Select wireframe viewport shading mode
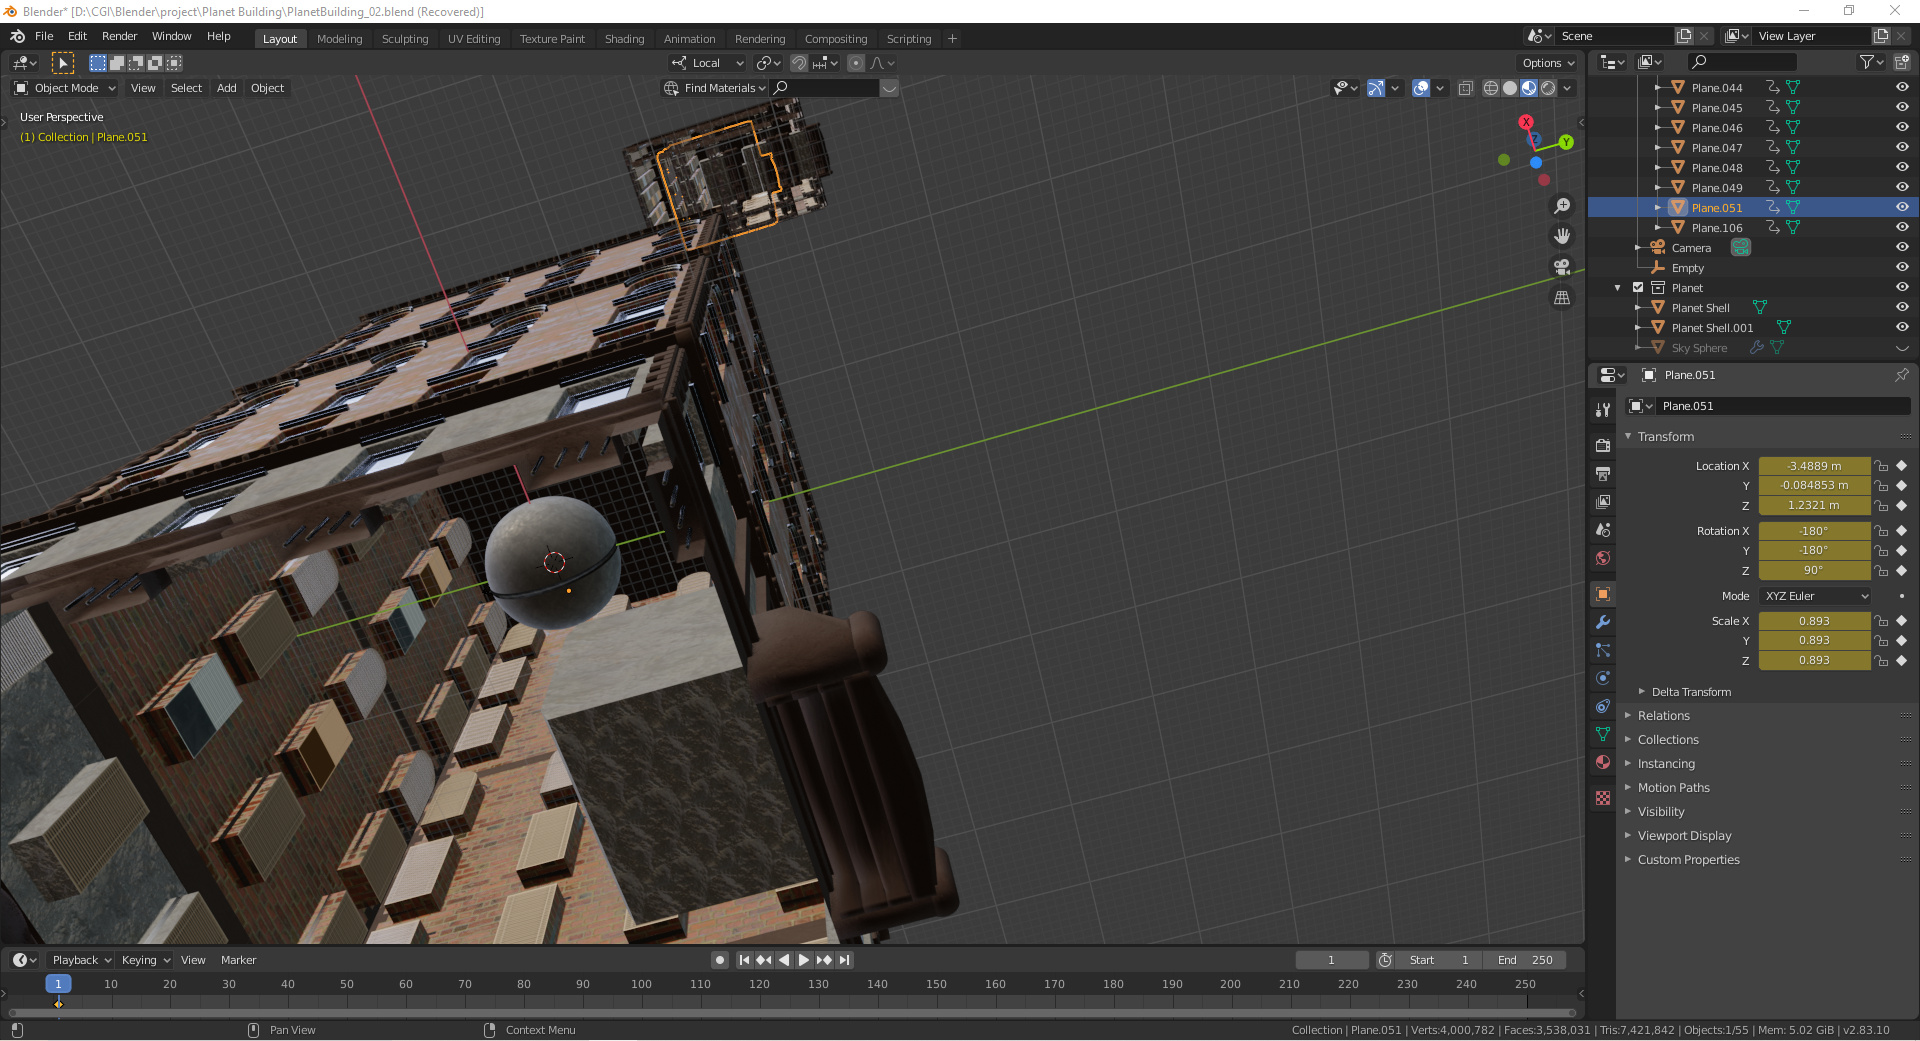 (x=1491, y=88)
